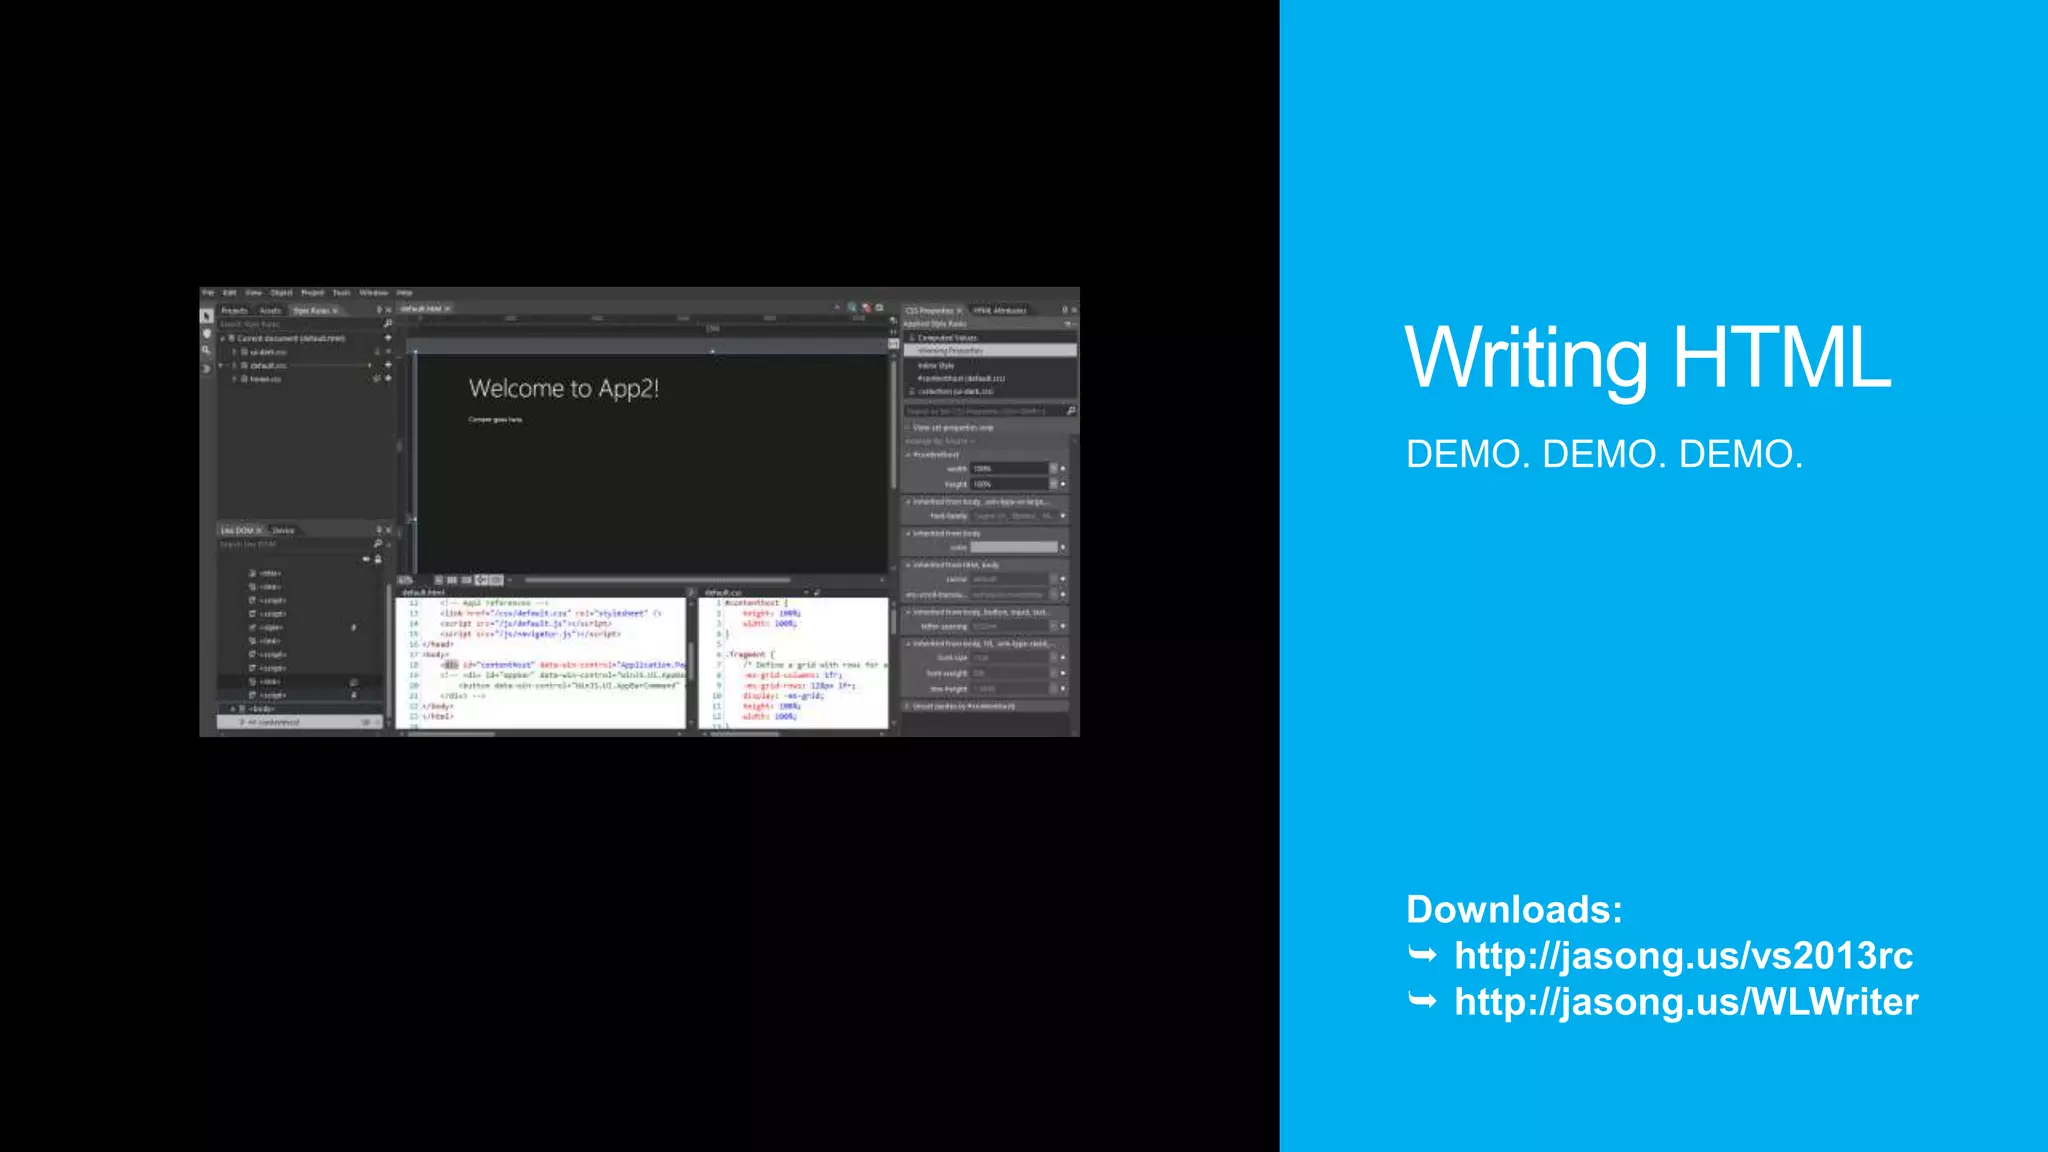Click the Search Live DOM input field
The height and width of the screenshot is (1152, 2048).
pos(295,545)
